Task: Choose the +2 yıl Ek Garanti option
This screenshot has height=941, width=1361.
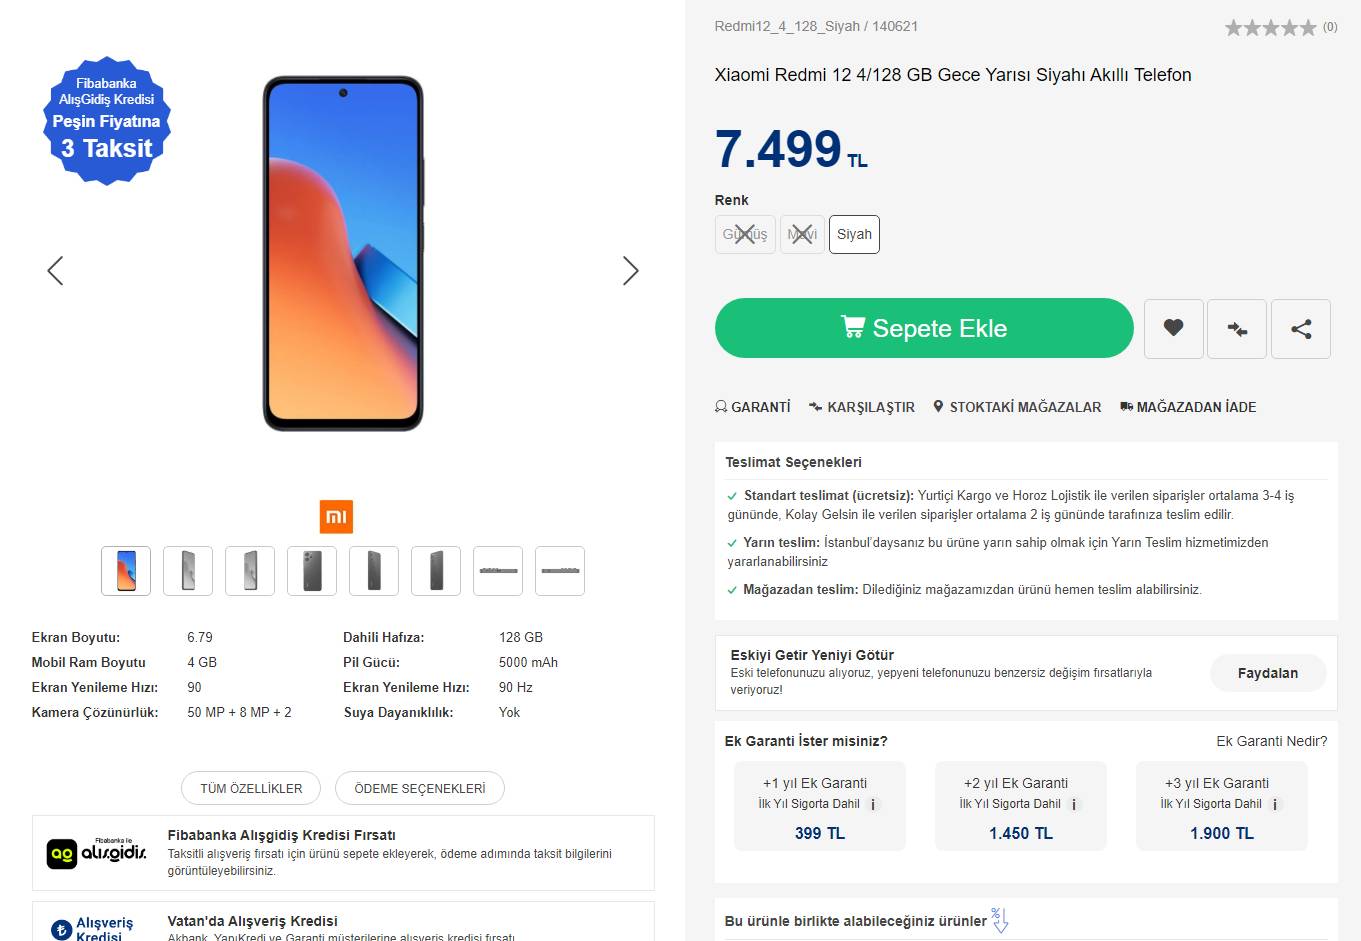Action: (x=1020, y=806)
